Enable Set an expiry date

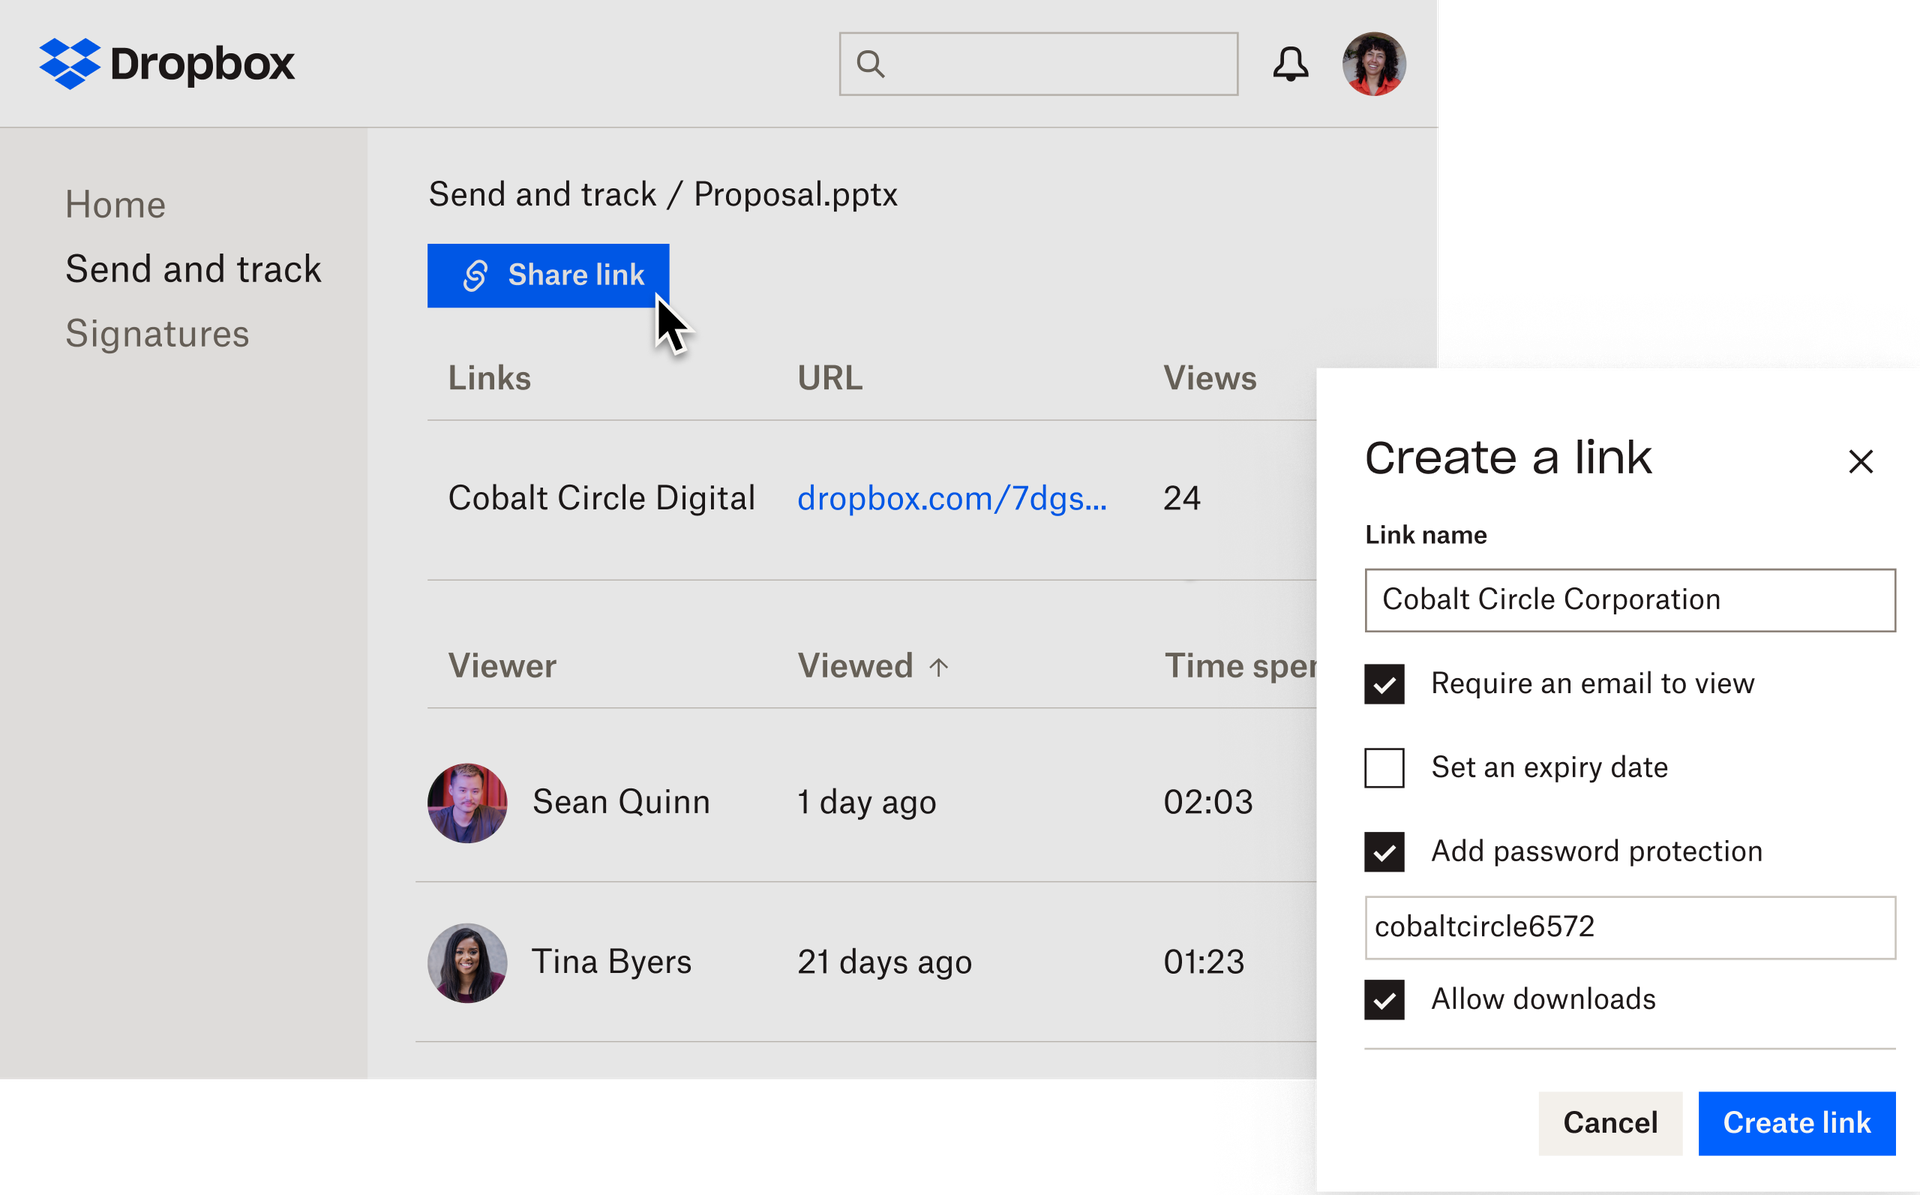click(x=1384, y=769)
